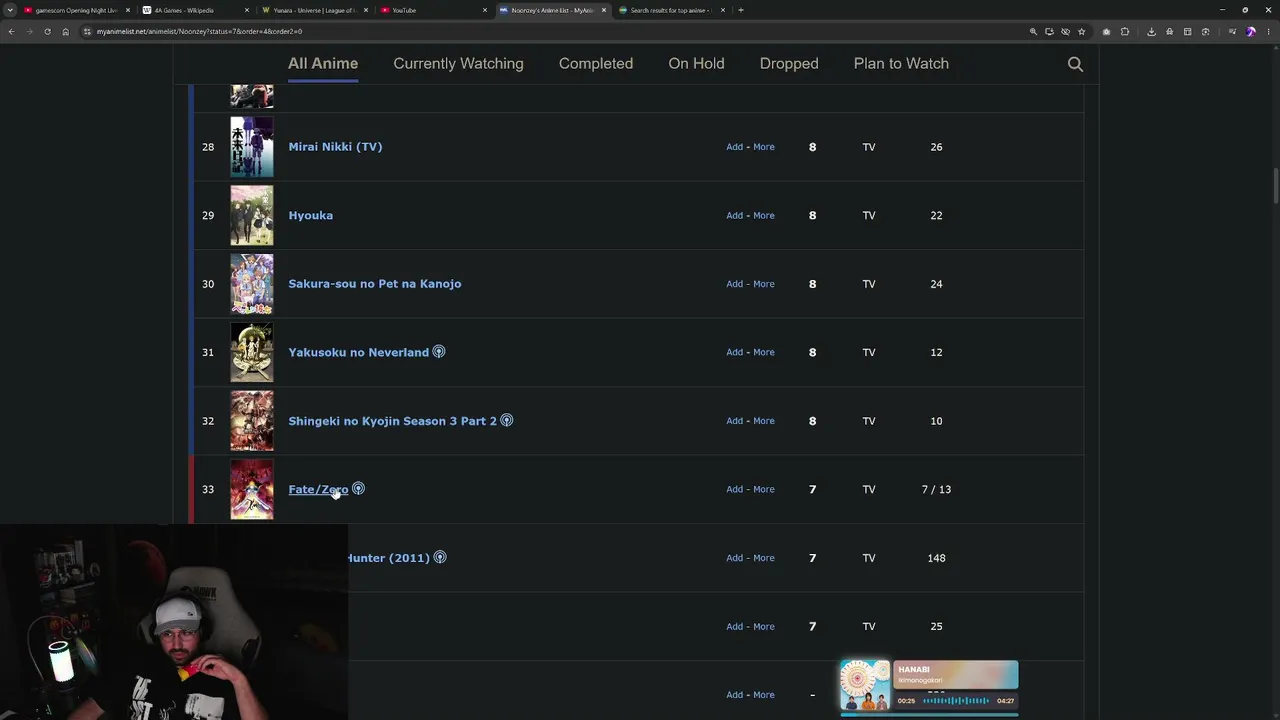Viewport: 1280px width, 720px height.
Task: Switch to the On Hold tab
Action: pos(696,63)
